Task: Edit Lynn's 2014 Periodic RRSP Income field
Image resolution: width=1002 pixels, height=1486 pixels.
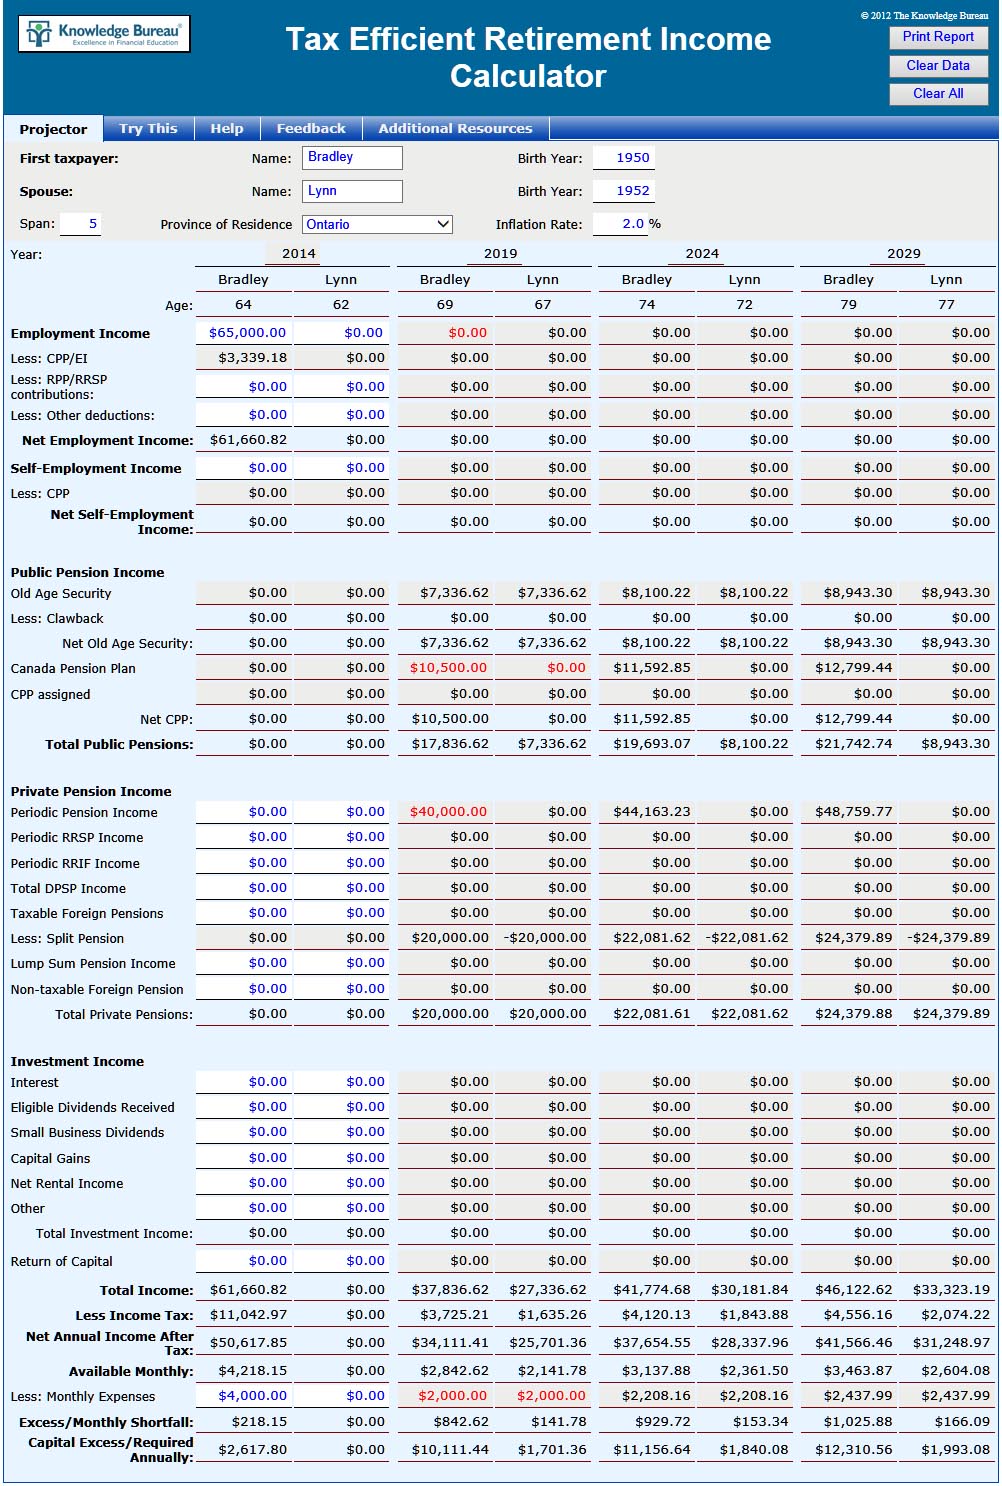Action: click(x=342, y=837)
